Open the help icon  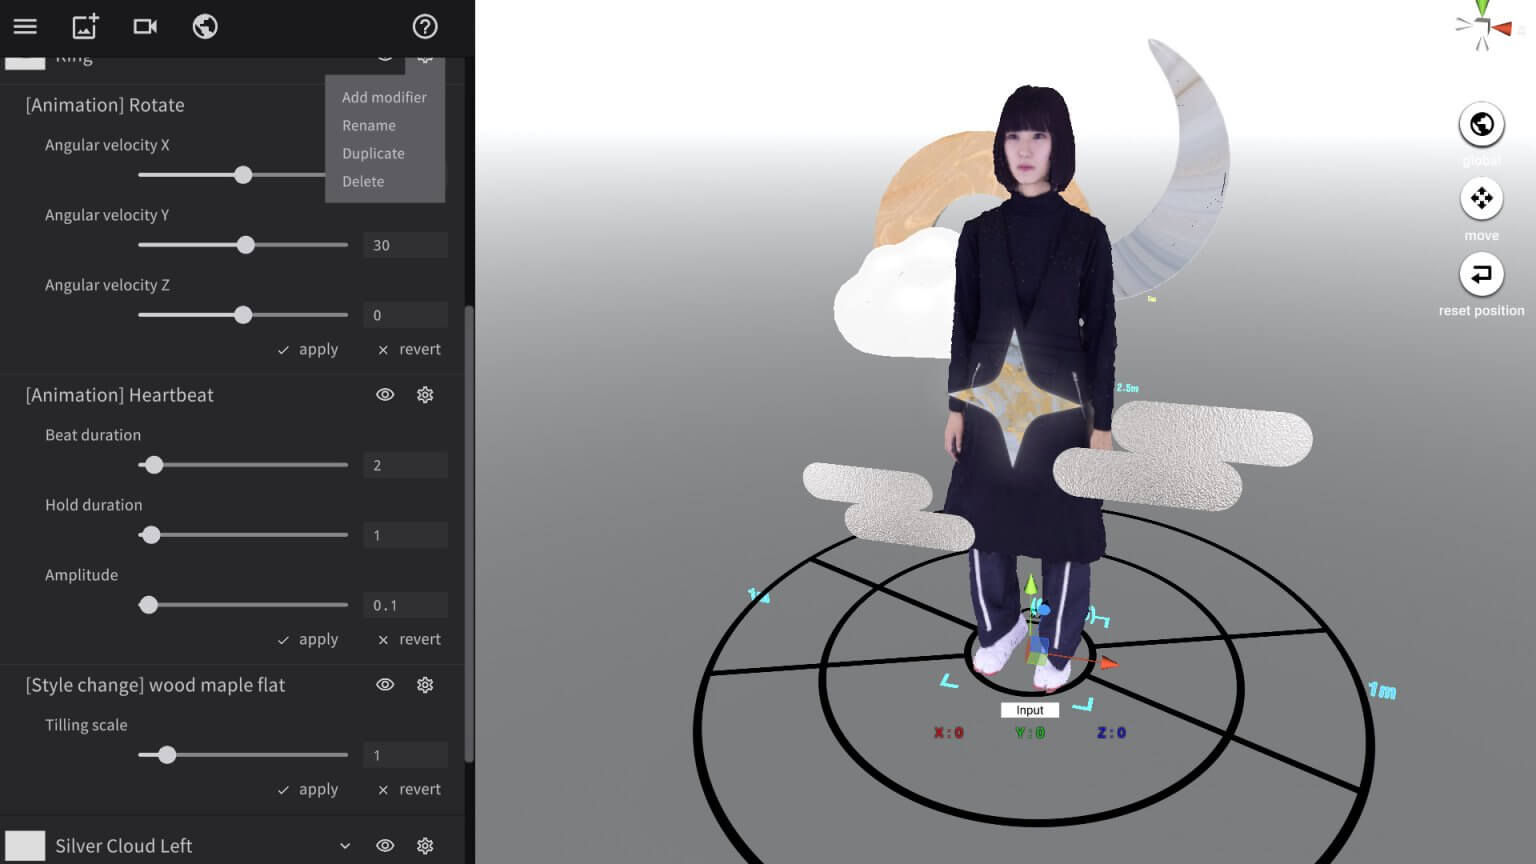coord(424,27)
